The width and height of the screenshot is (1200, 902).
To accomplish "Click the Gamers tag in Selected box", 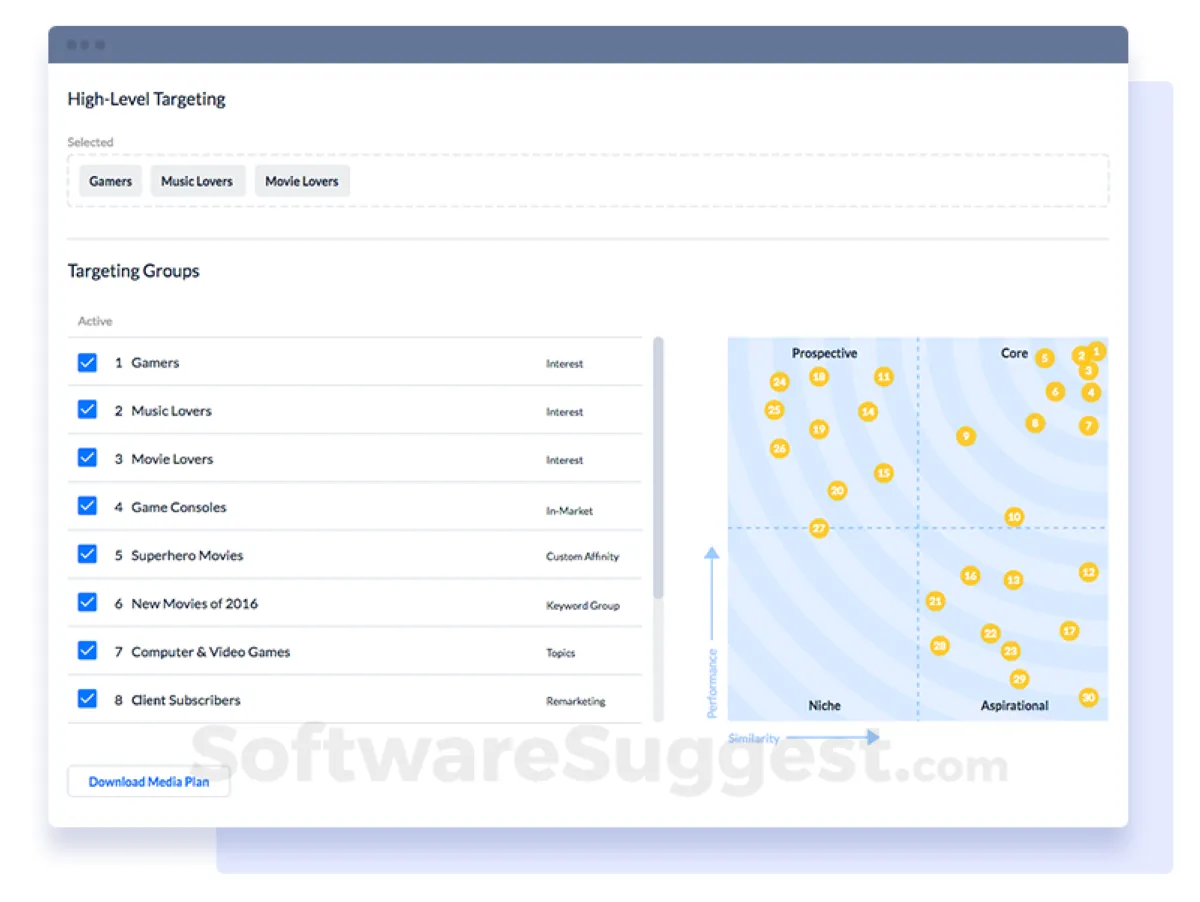I will pyautogui.click(x=110, y=181).
